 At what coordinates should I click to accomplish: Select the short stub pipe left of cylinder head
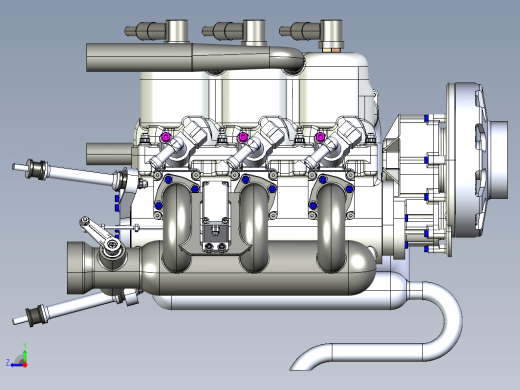[x=109, y=153]
